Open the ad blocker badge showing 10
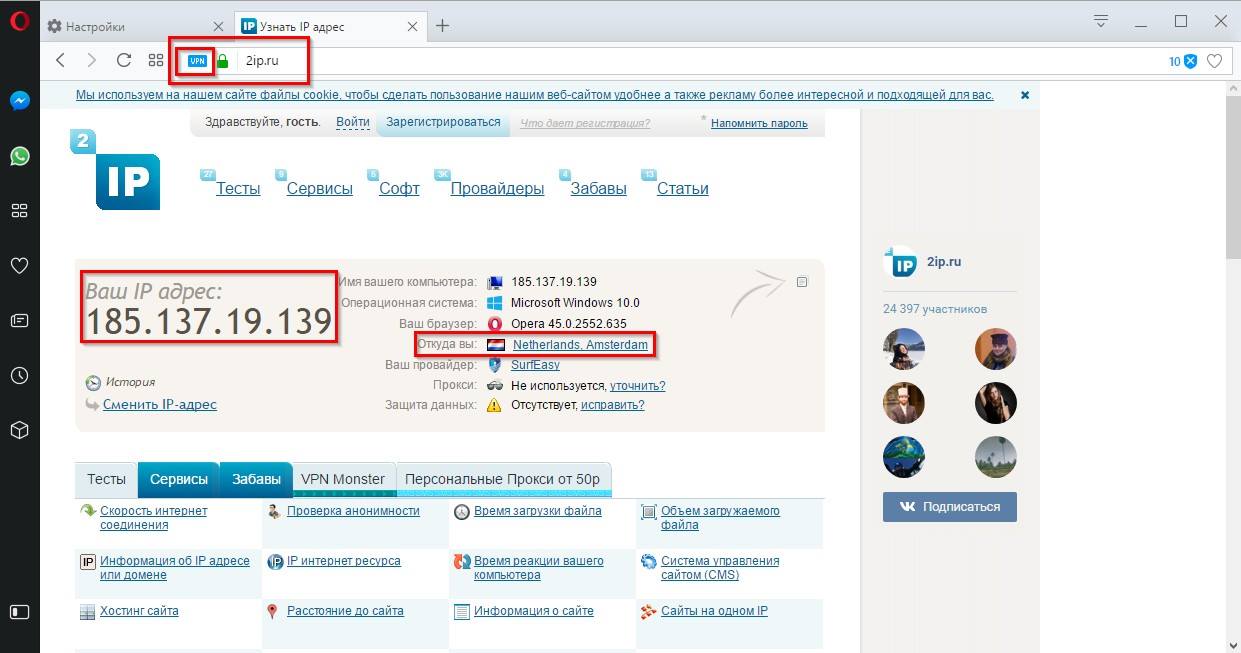1241x653 pixels. 1183,61
